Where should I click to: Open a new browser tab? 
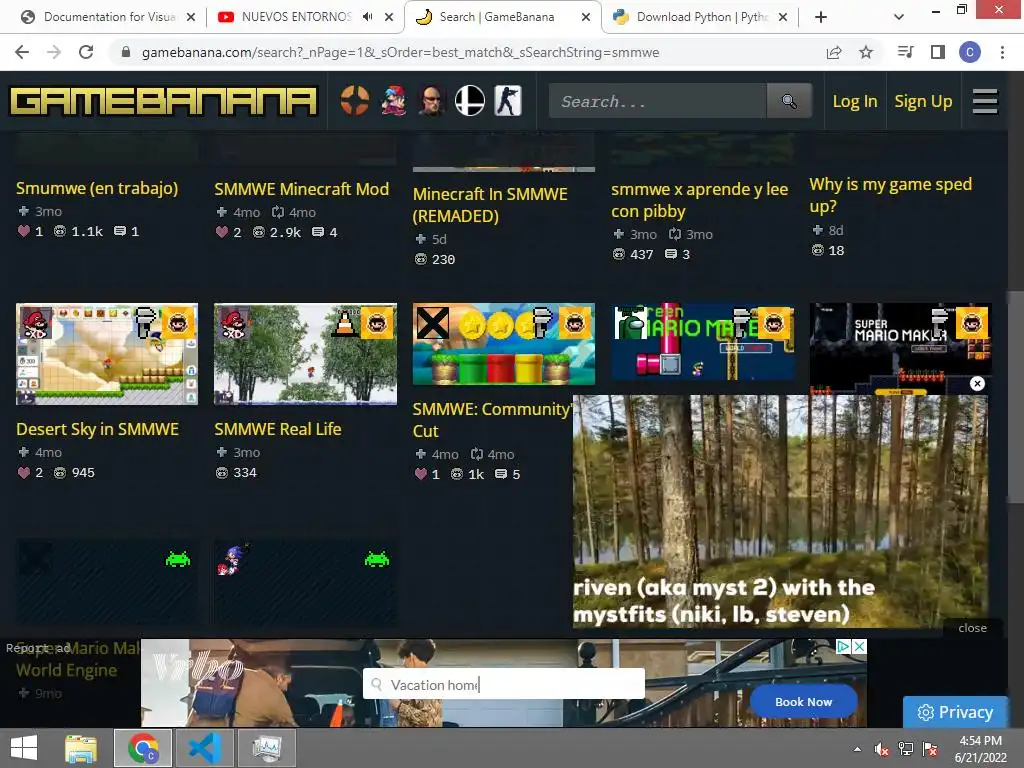821,17
